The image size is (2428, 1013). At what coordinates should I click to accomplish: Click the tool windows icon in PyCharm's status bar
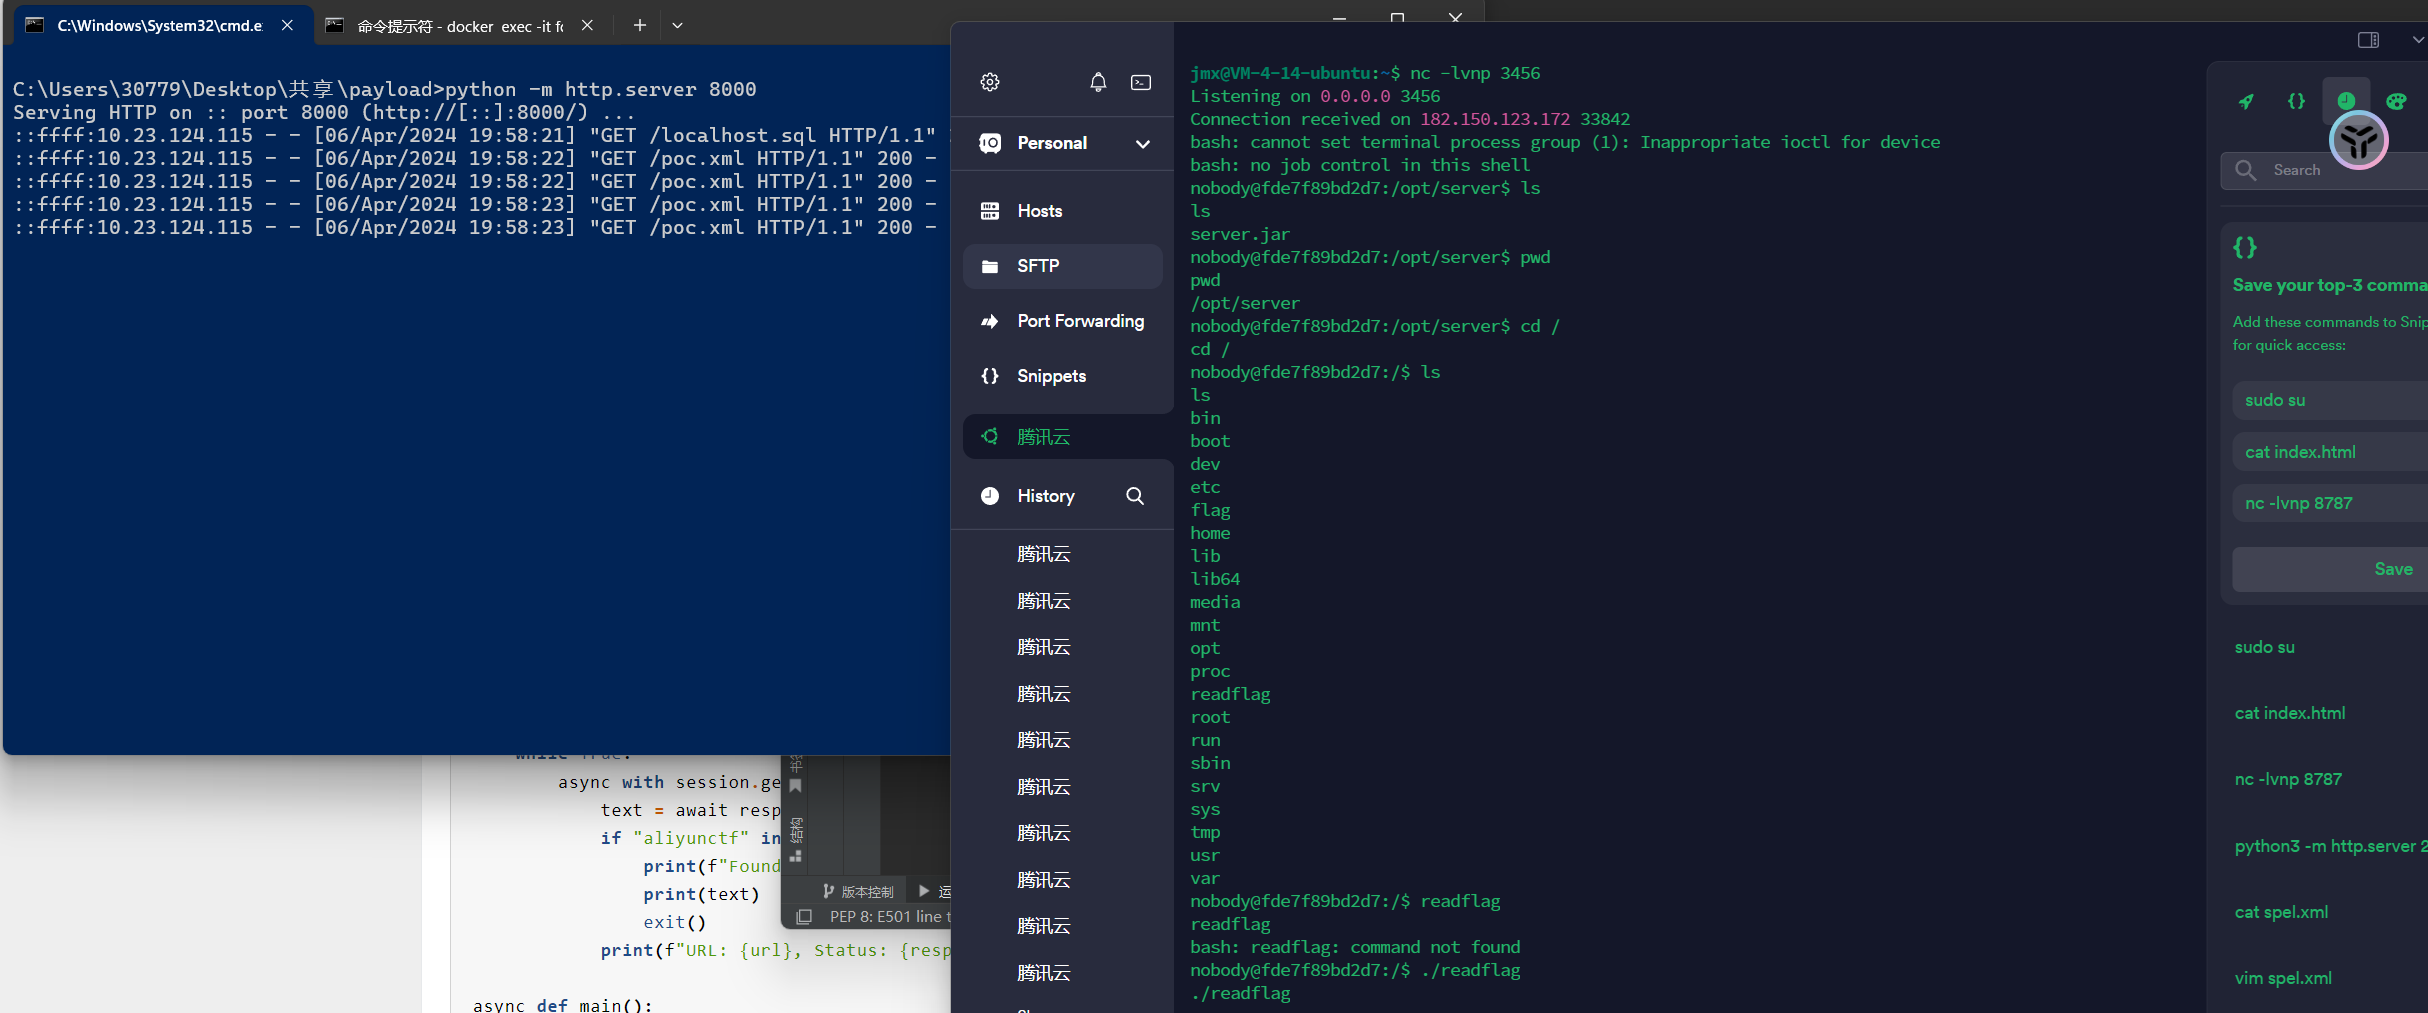click(x=804, y=917)
